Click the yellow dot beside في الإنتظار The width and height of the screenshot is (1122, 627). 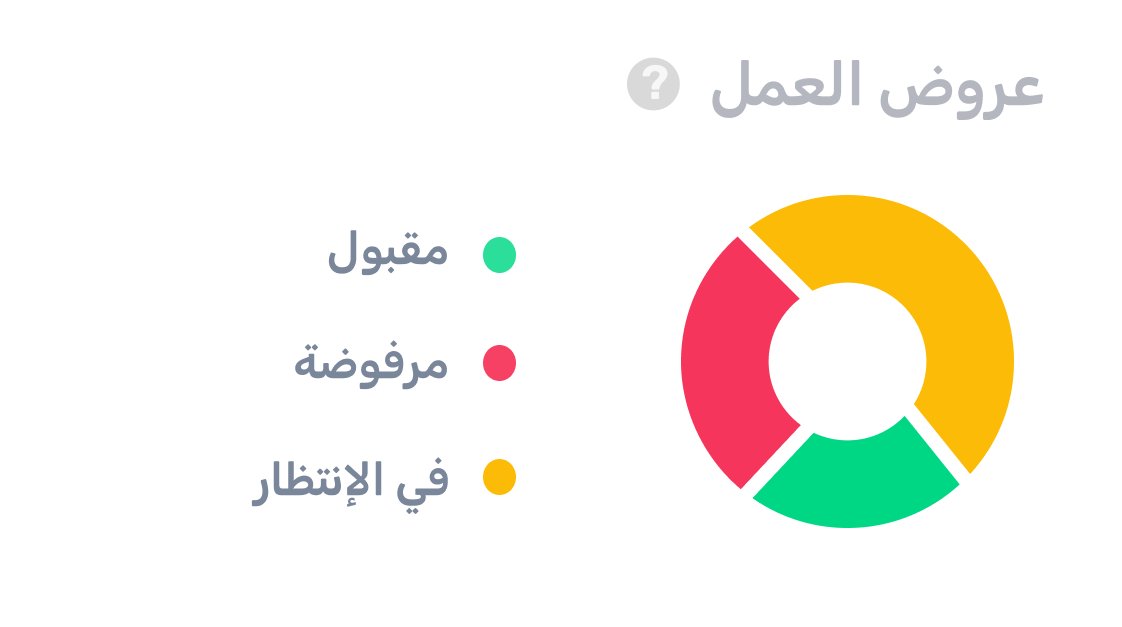(499, 477)
